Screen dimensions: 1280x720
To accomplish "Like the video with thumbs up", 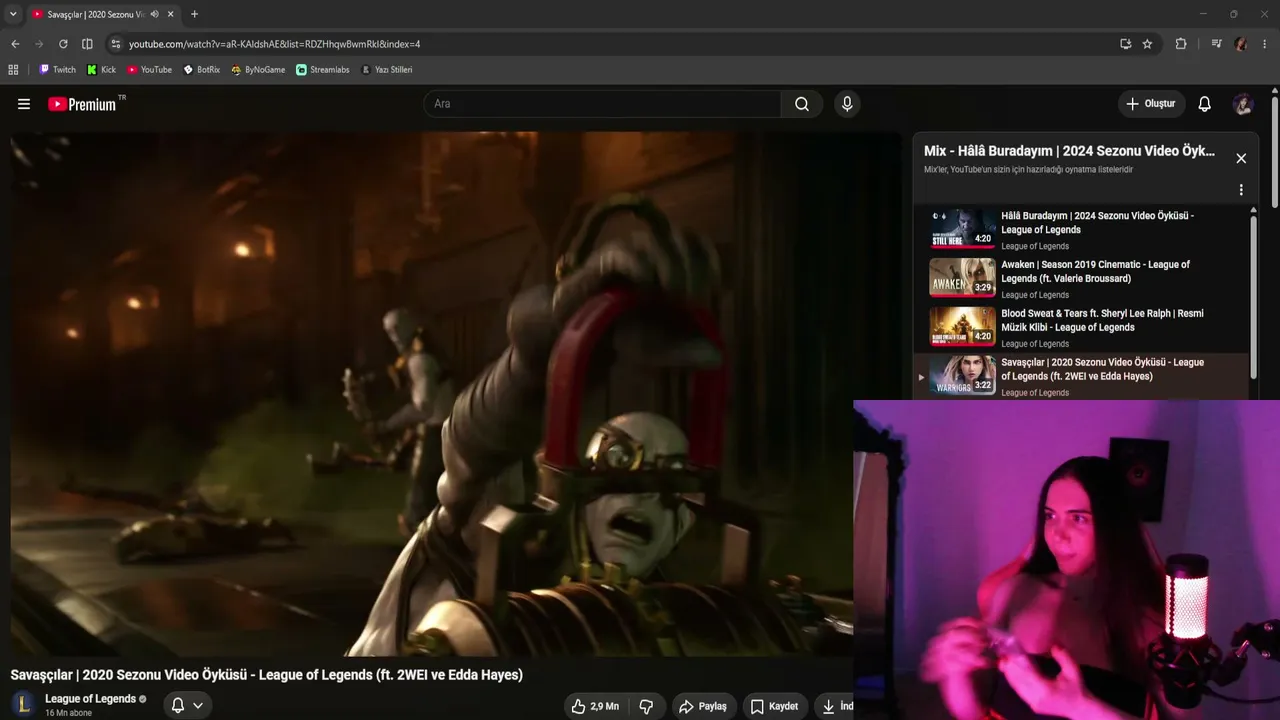I will click(594, 706).
